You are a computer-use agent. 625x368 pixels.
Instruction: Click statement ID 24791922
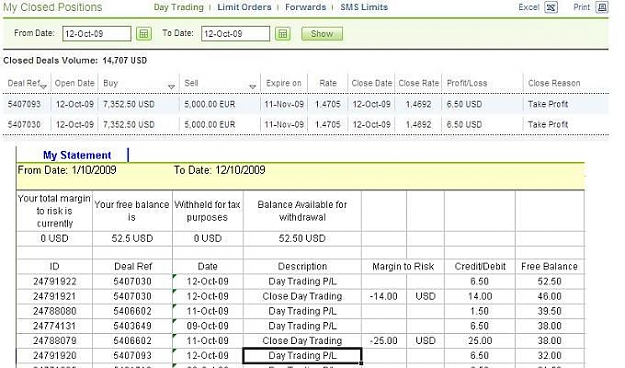(x=55, y=281)
